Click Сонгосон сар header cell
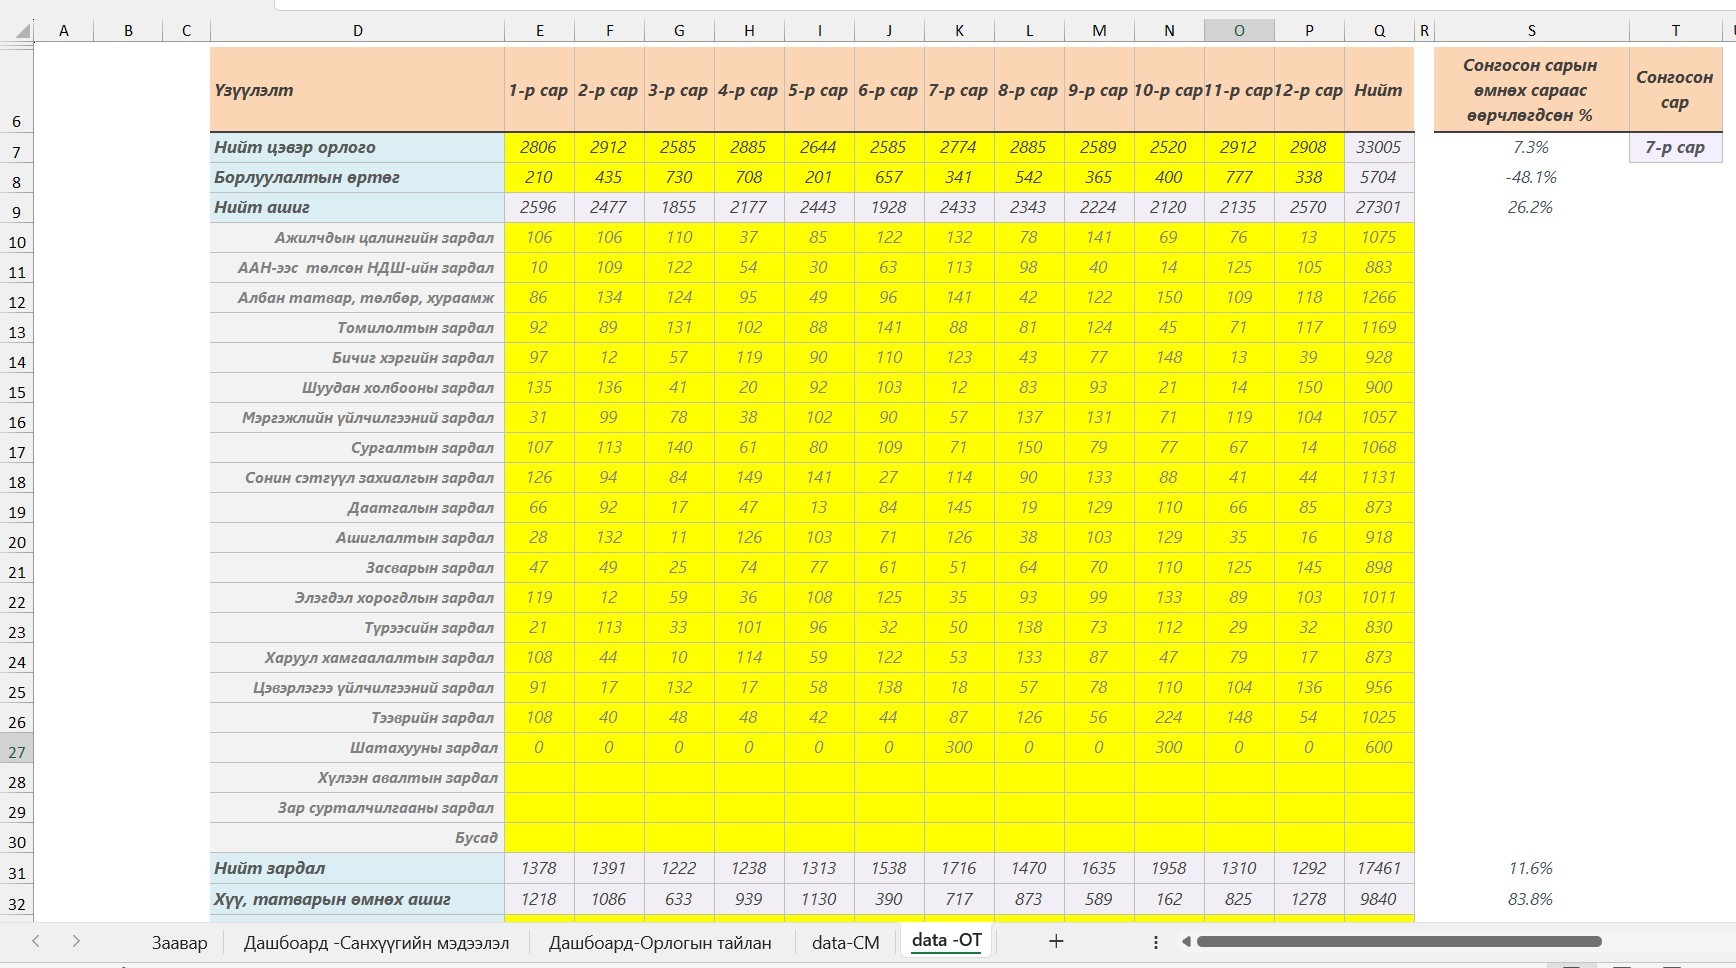 (1675, 89)
